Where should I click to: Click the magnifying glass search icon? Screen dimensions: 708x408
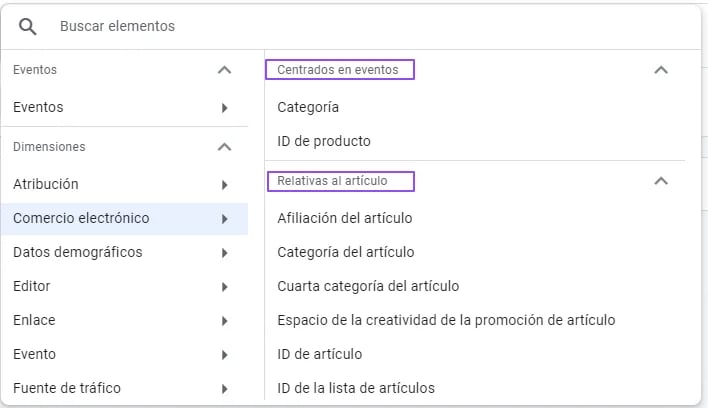pos(28,27)
